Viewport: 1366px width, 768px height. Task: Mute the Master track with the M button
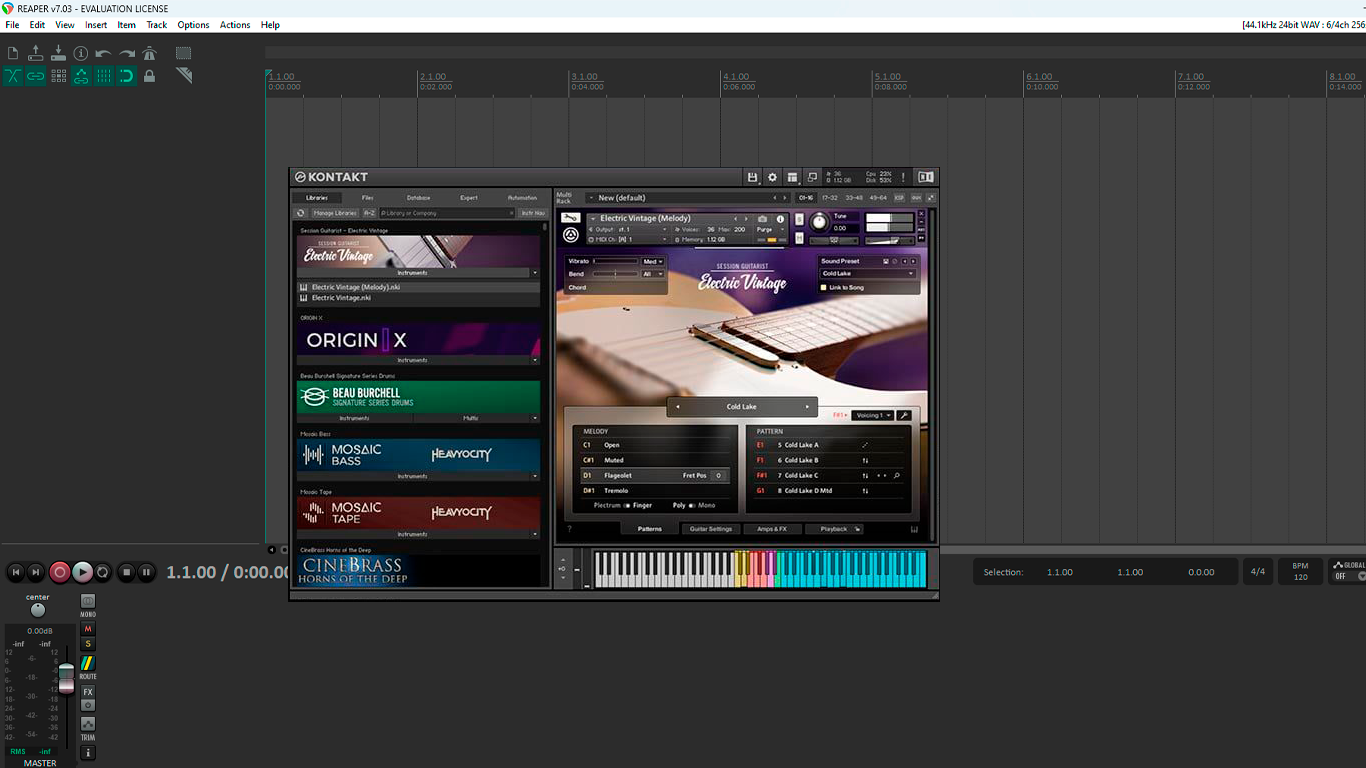click(88, 629)
